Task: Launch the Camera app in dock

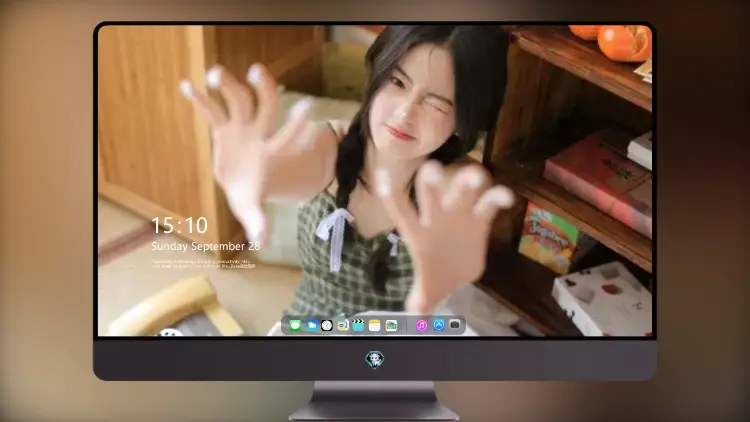Action: [455, 325]
